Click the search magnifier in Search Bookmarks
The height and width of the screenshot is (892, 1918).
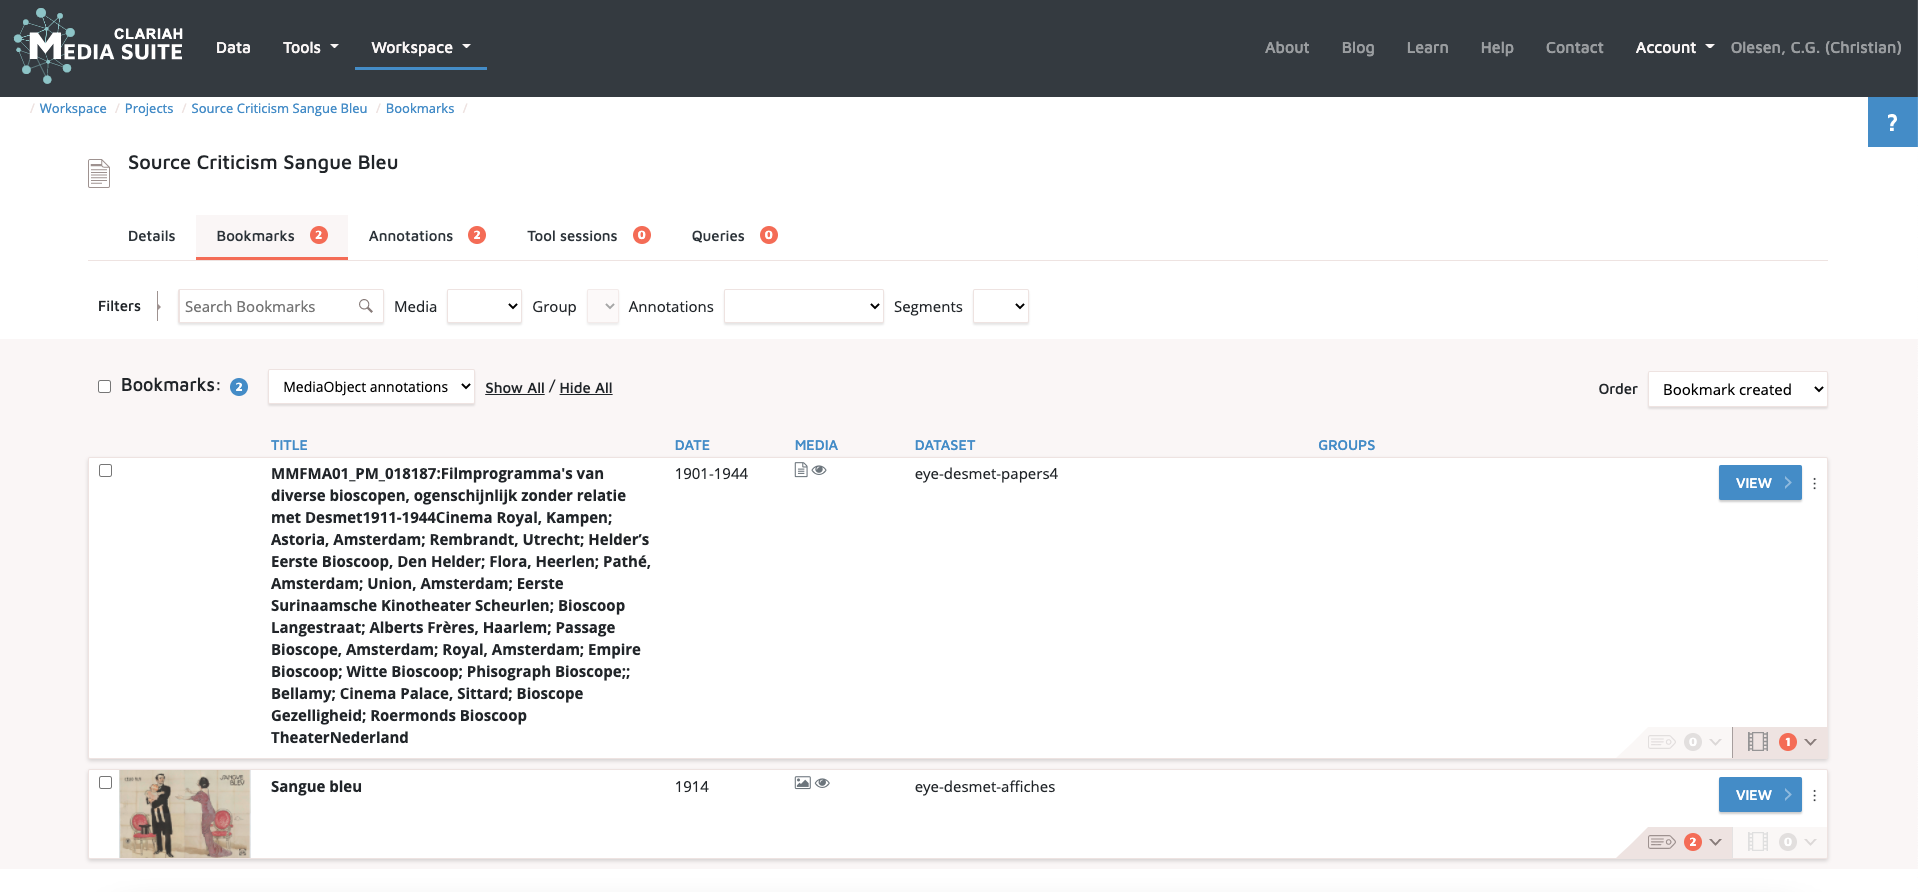tap(366, 306)
